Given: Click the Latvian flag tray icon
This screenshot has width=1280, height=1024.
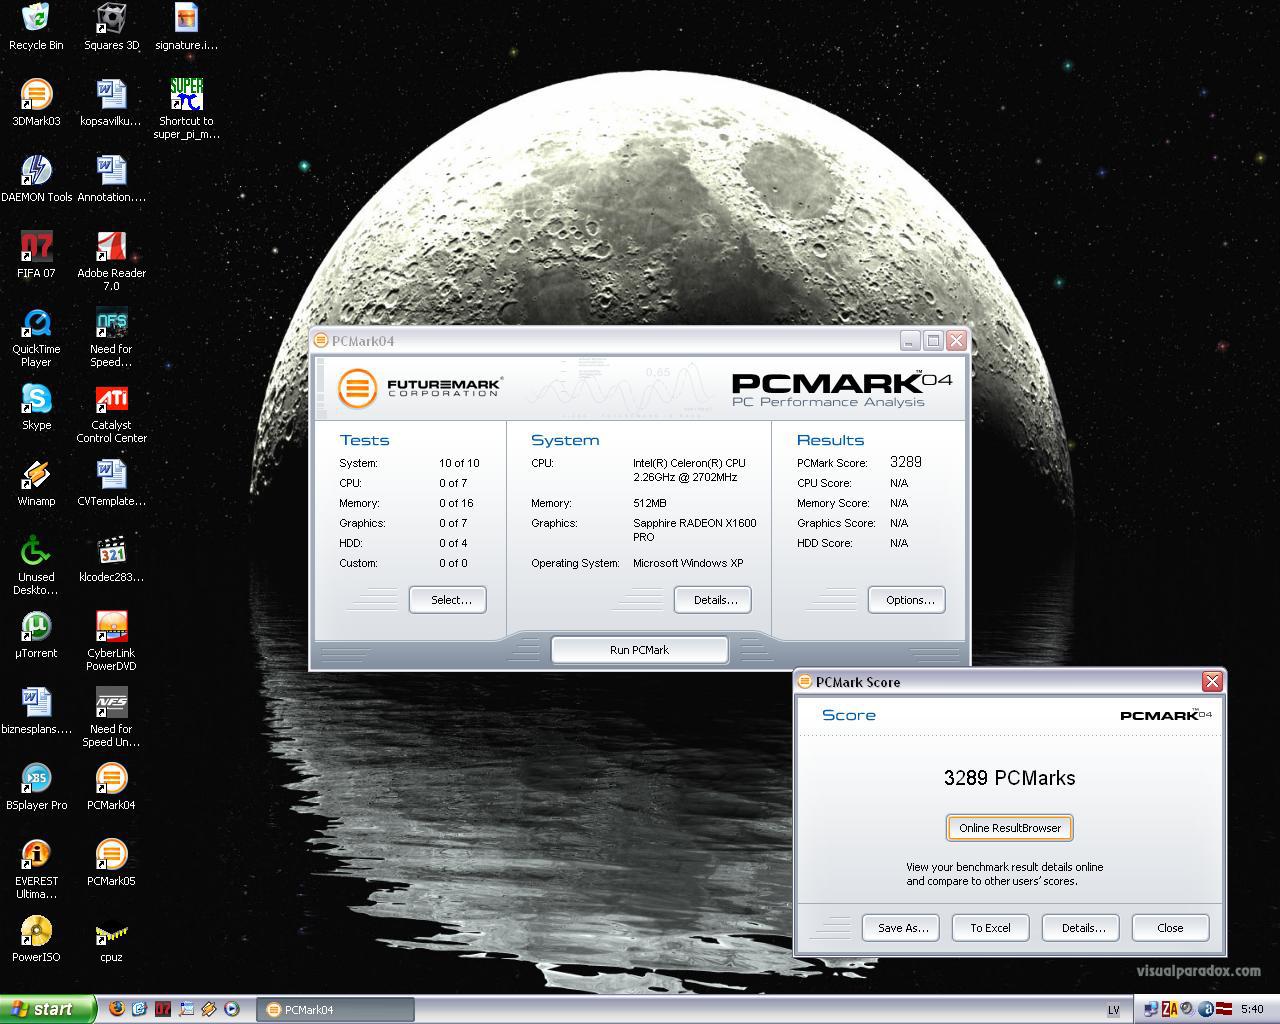Looking at the screenshot, I should [1222, 1009].
